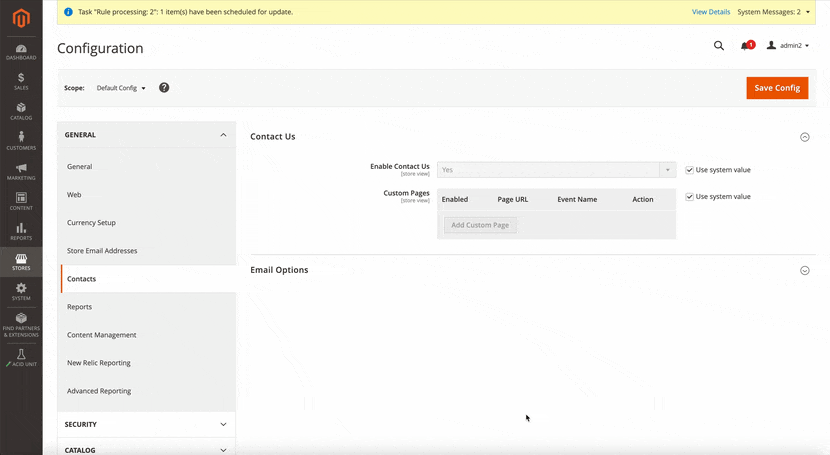Screen dimensions: 830x455
Task: Toggle Use system value for Custom Pages
Action: coord(690,197)
